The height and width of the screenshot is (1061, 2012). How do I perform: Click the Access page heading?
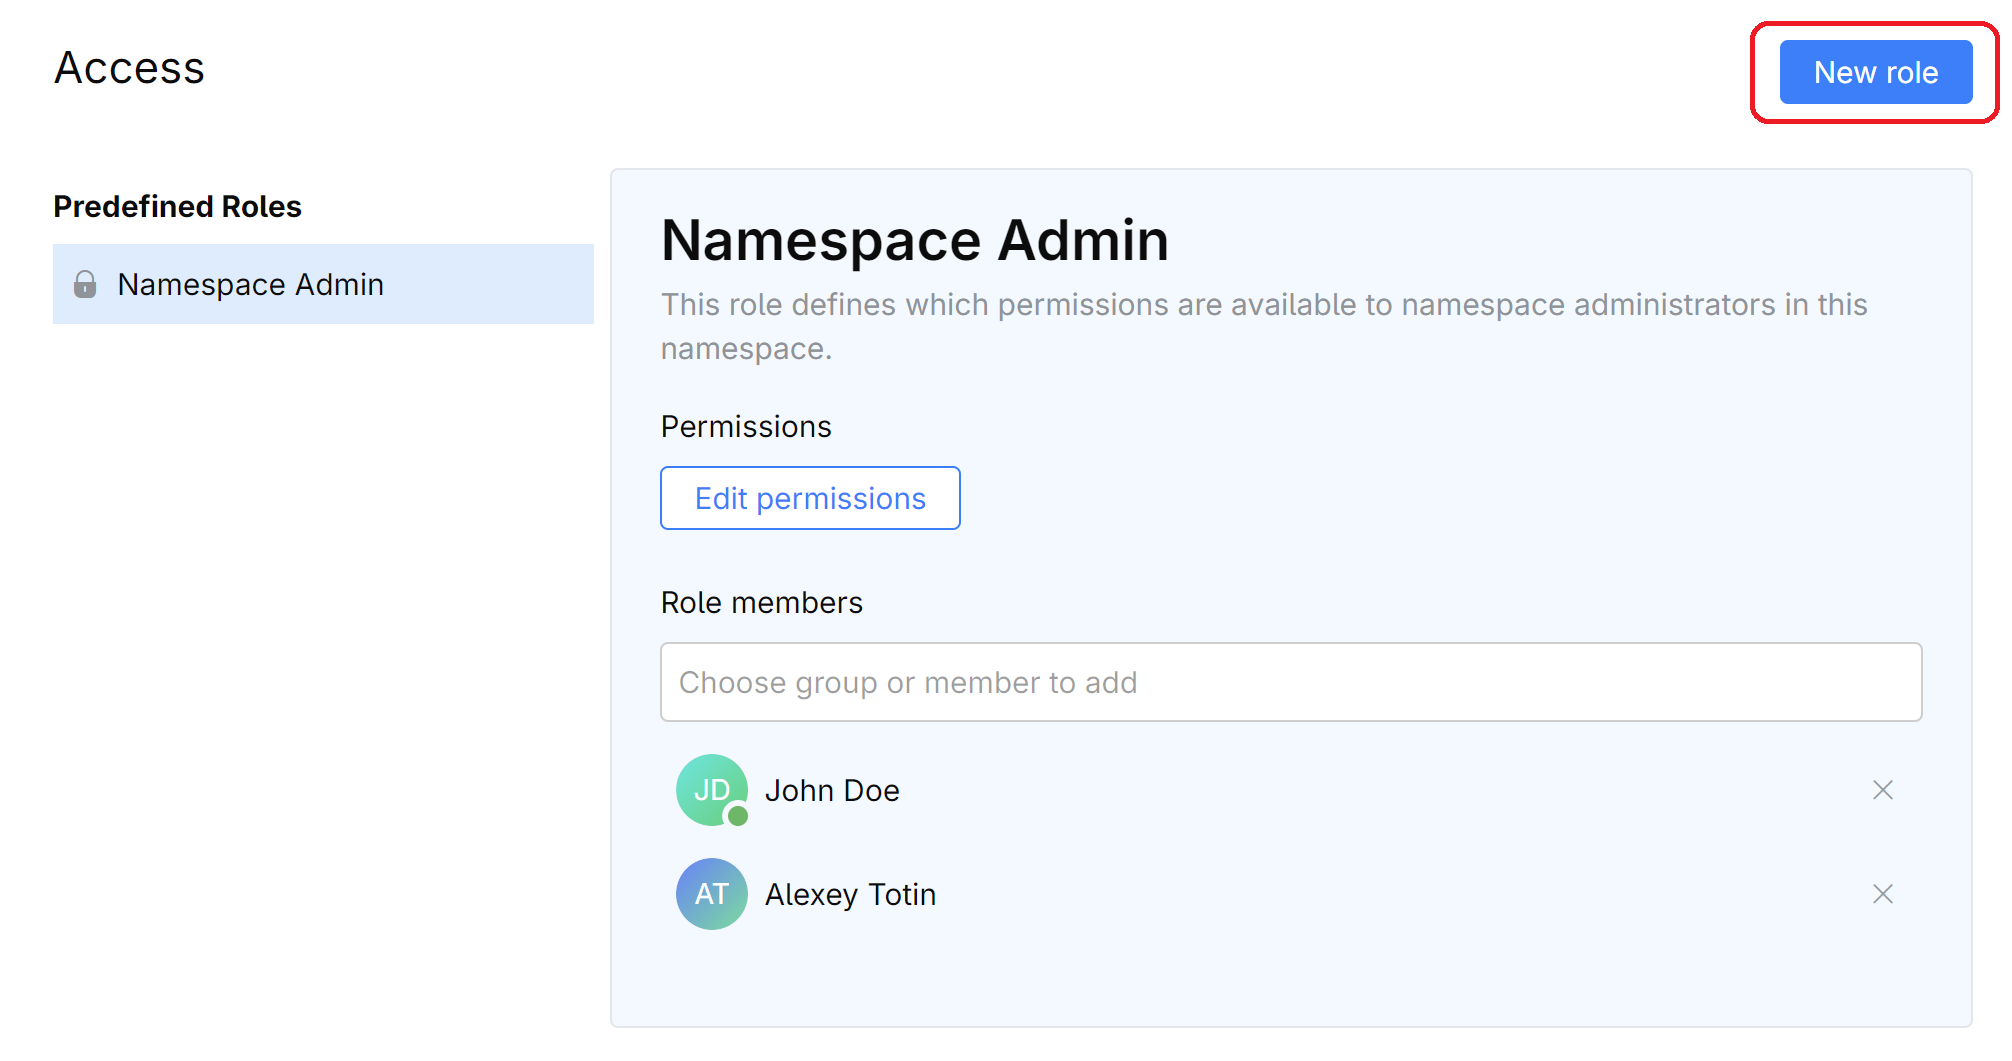coord(129,68)
